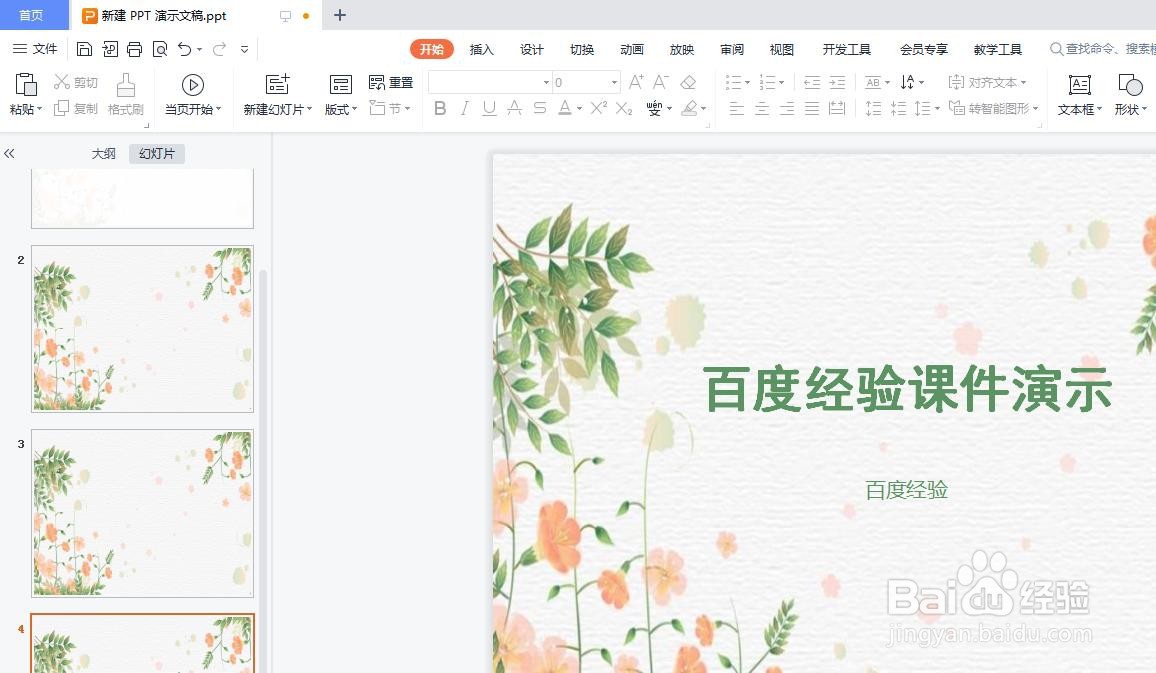
Task: Open the Transitions (切换) tab
Action: pos(582,49)
